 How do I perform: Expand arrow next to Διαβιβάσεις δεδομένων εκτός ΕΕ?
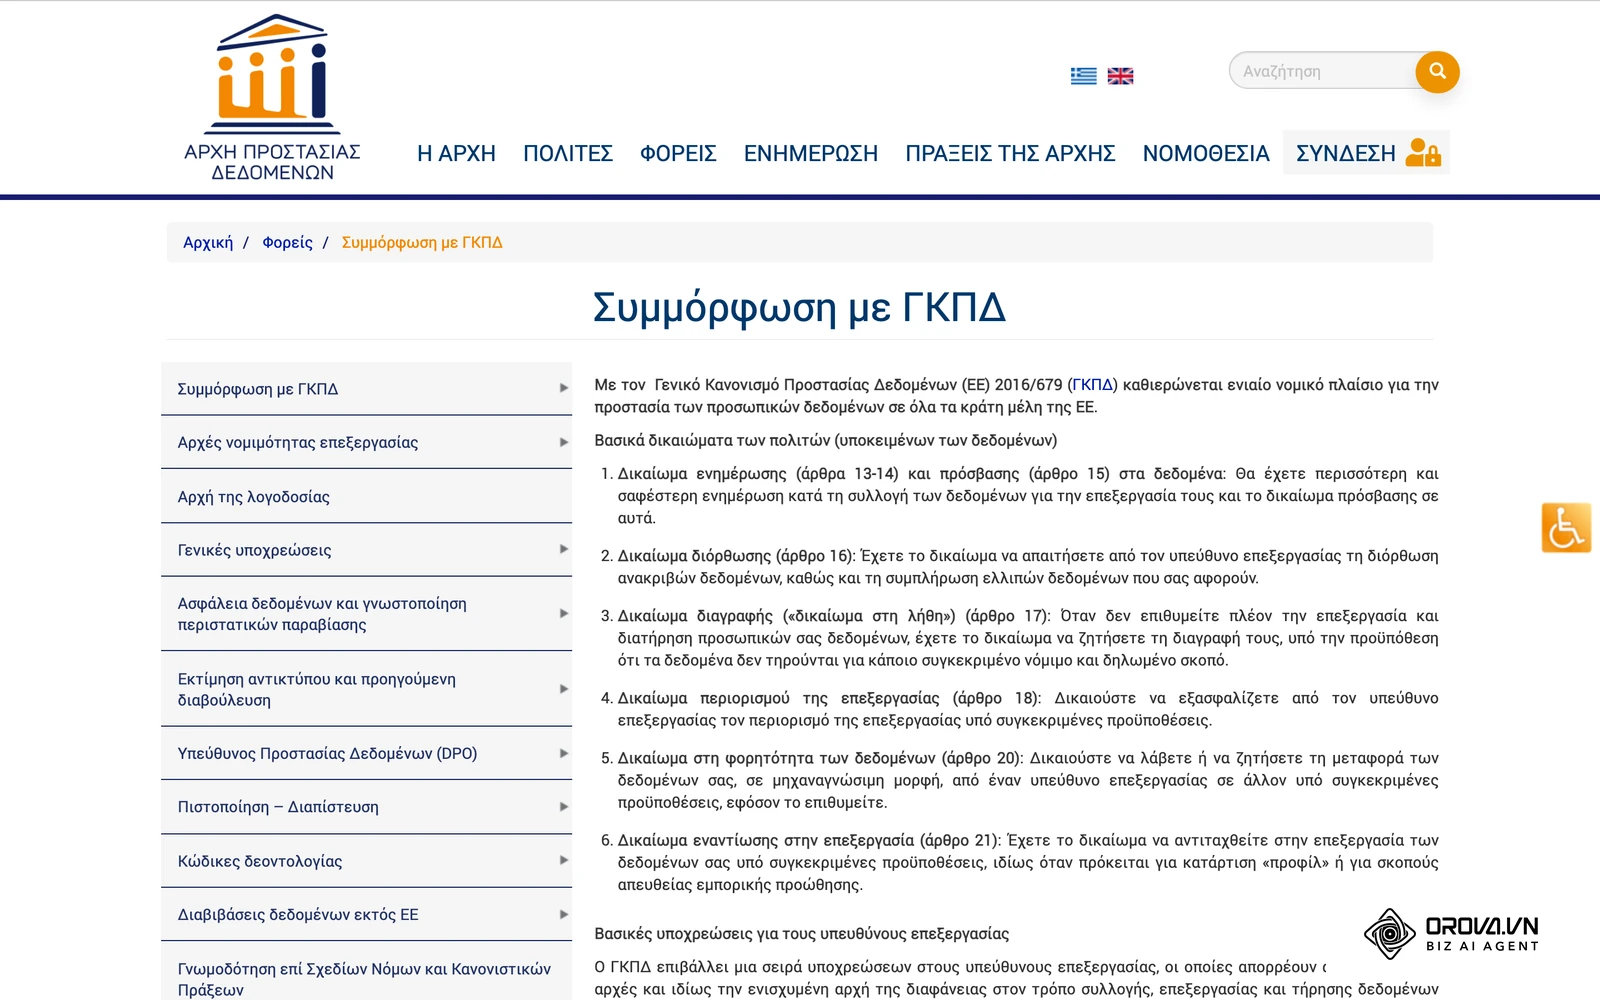click(x=564, y=914)
